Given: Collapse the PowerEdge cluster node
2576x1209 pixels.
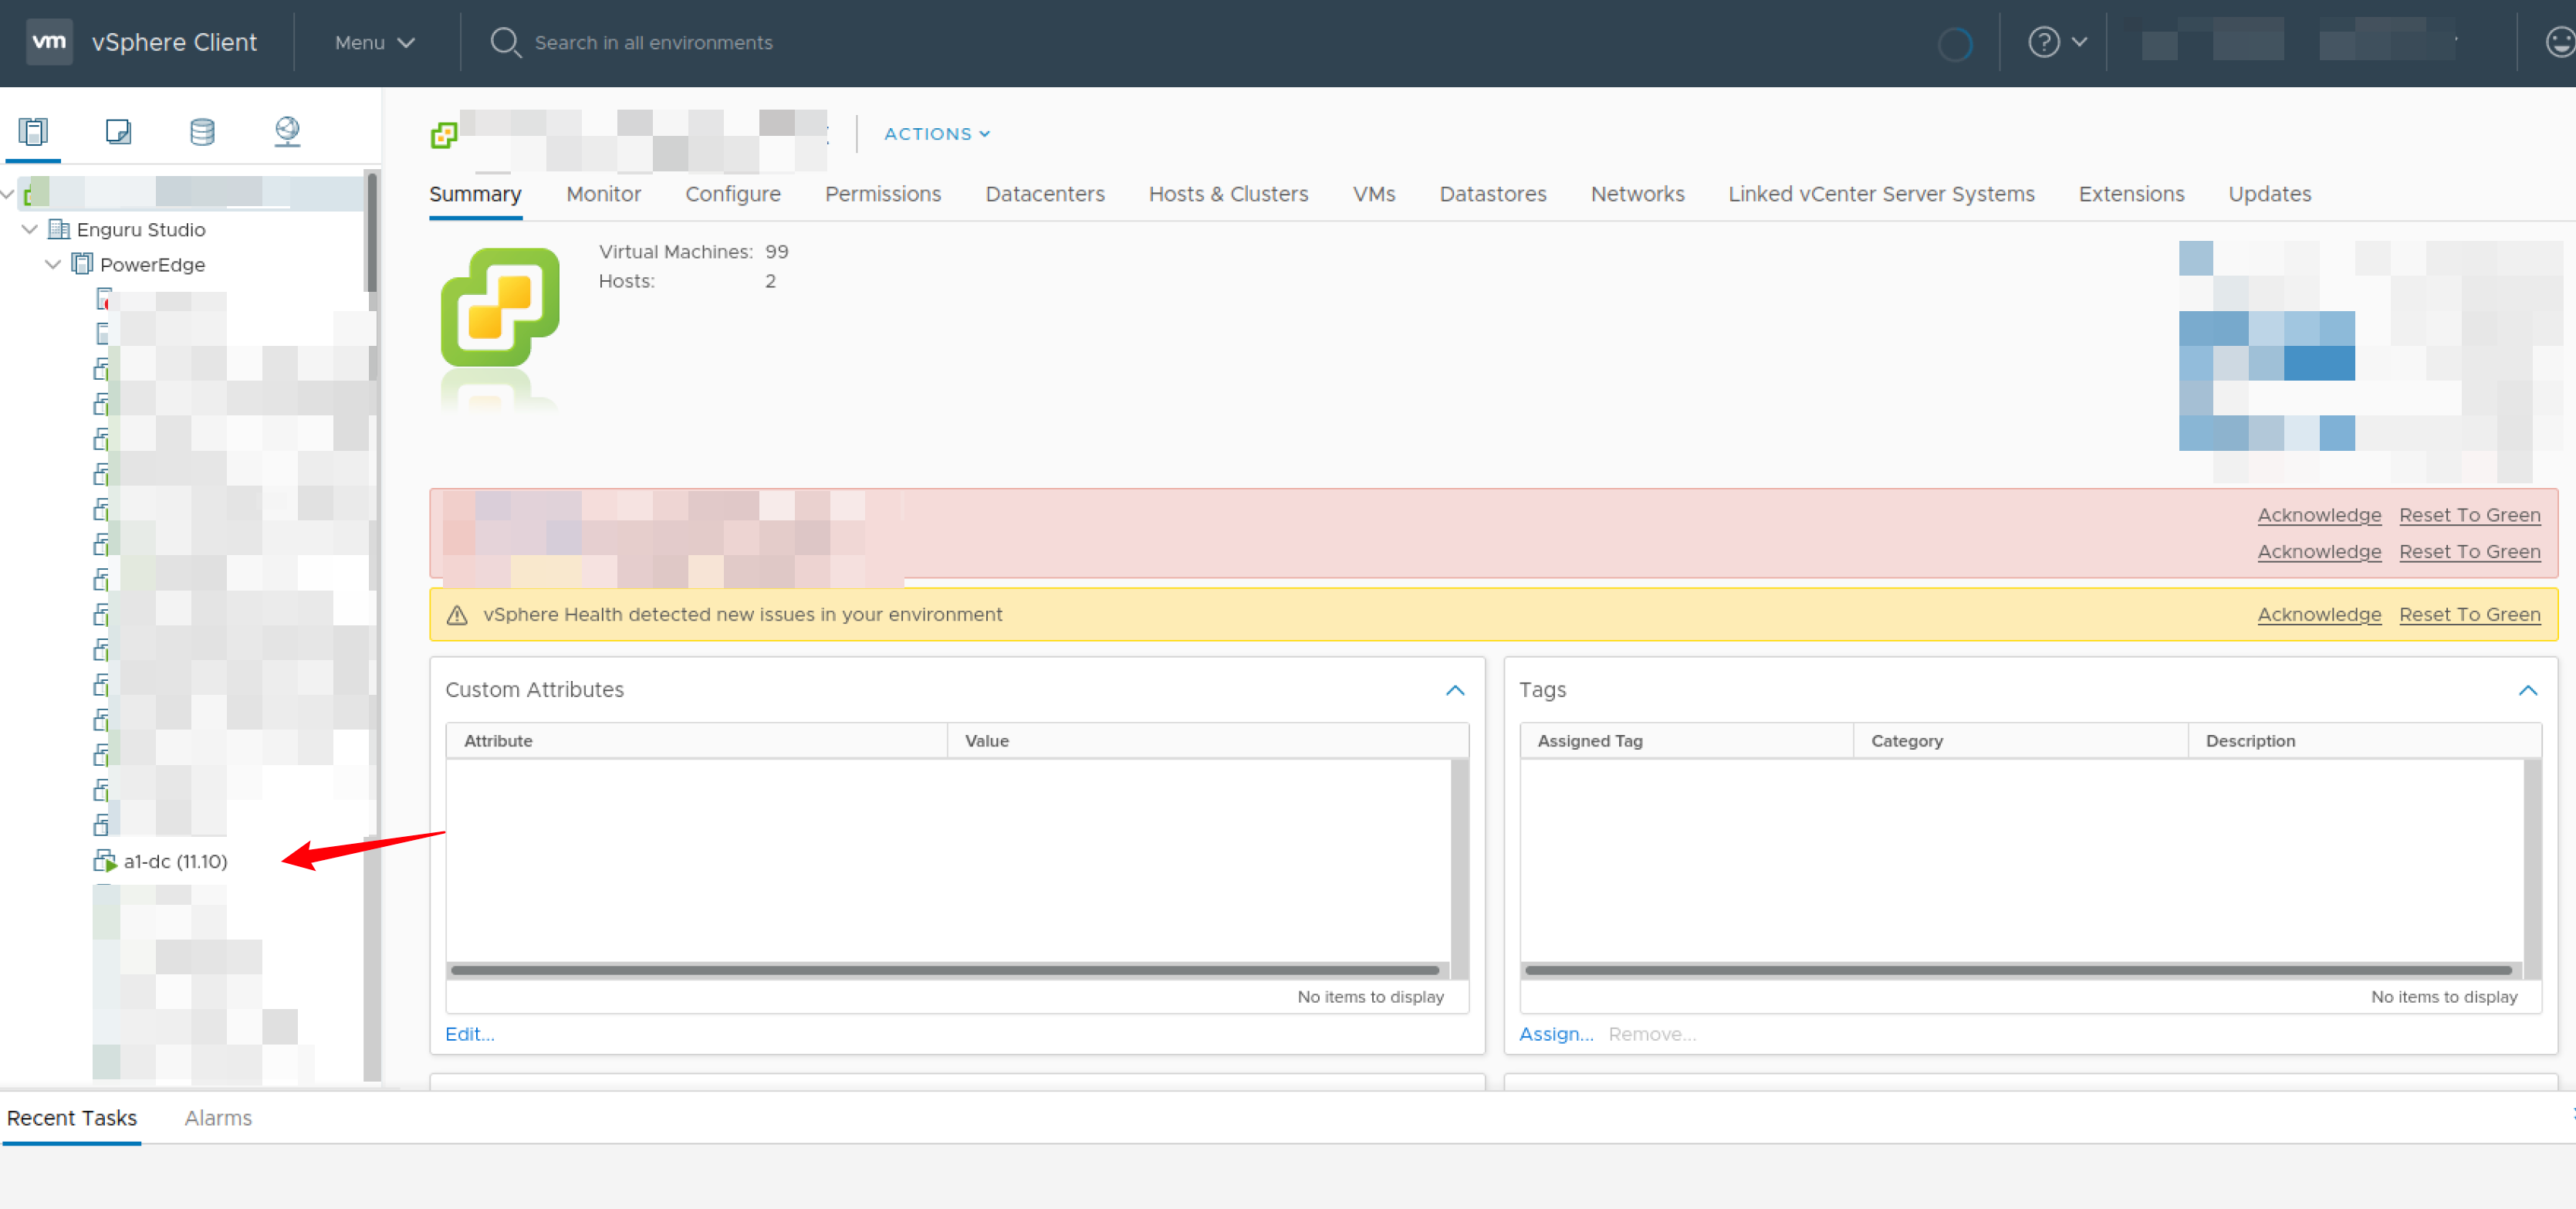Looking at the screenshot, I should click(53, 264).
